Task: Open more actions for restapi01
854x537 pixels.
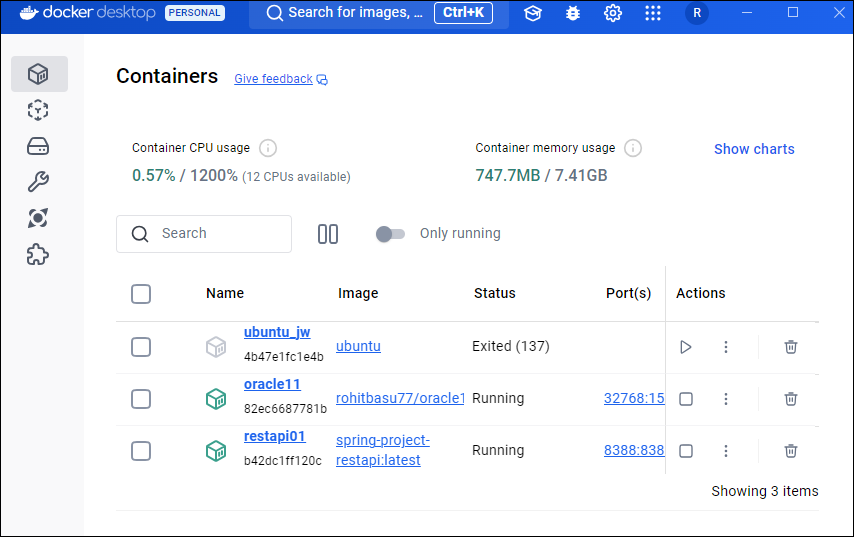Action: click(x=725, y=451)
